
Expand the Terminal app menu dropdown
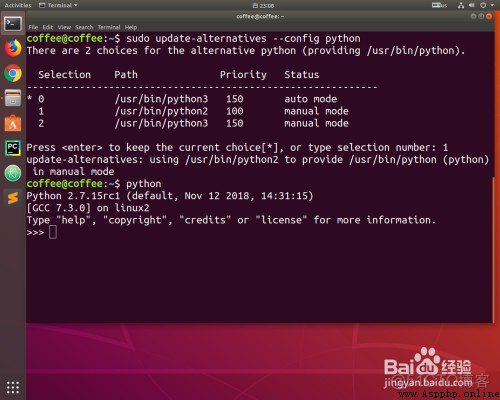[x=58, y=5]
